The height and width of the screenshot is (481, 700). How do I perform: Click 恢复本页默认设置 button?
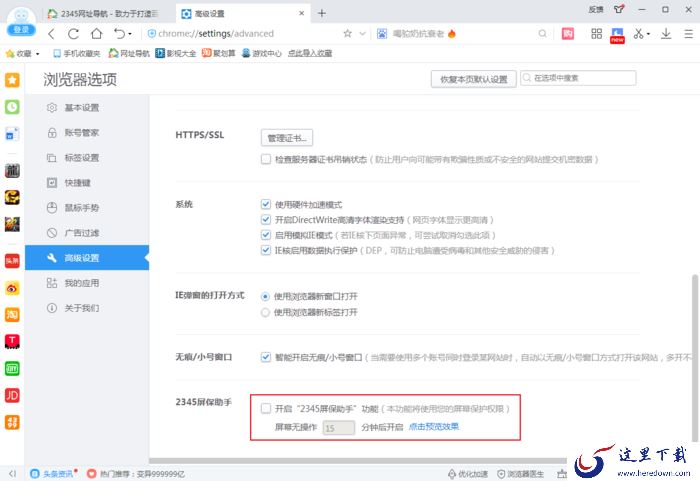[x=474, y=79]
